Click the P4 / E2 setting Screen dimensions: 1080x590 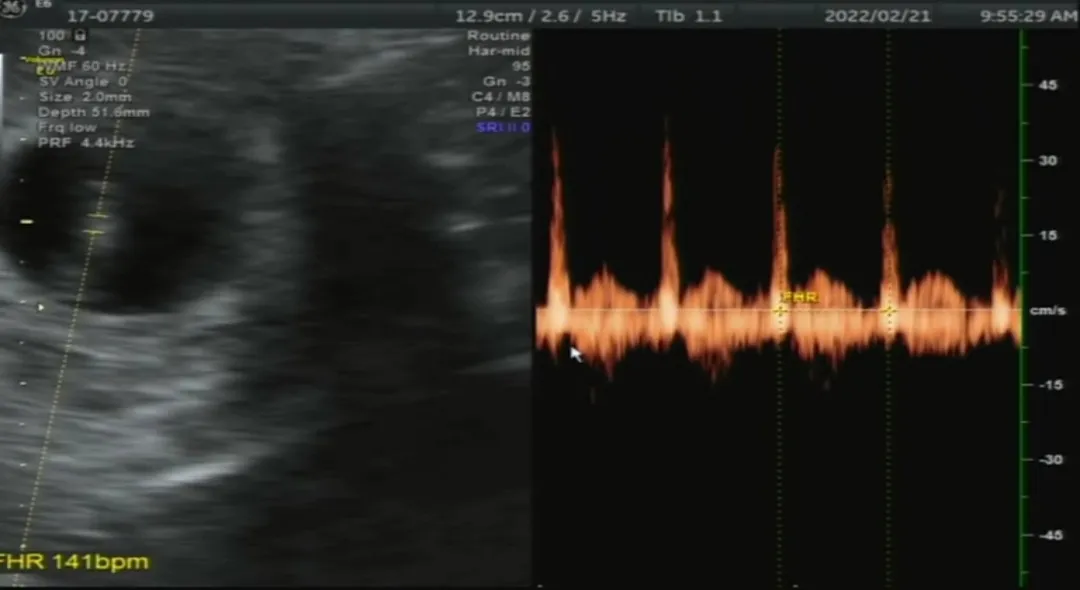click(x=503, y=112)
